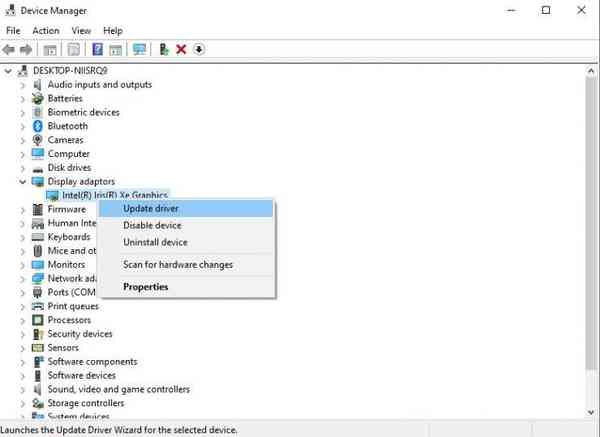
Task: Click the red X uninstall device icon
Action: click(181, 49)
